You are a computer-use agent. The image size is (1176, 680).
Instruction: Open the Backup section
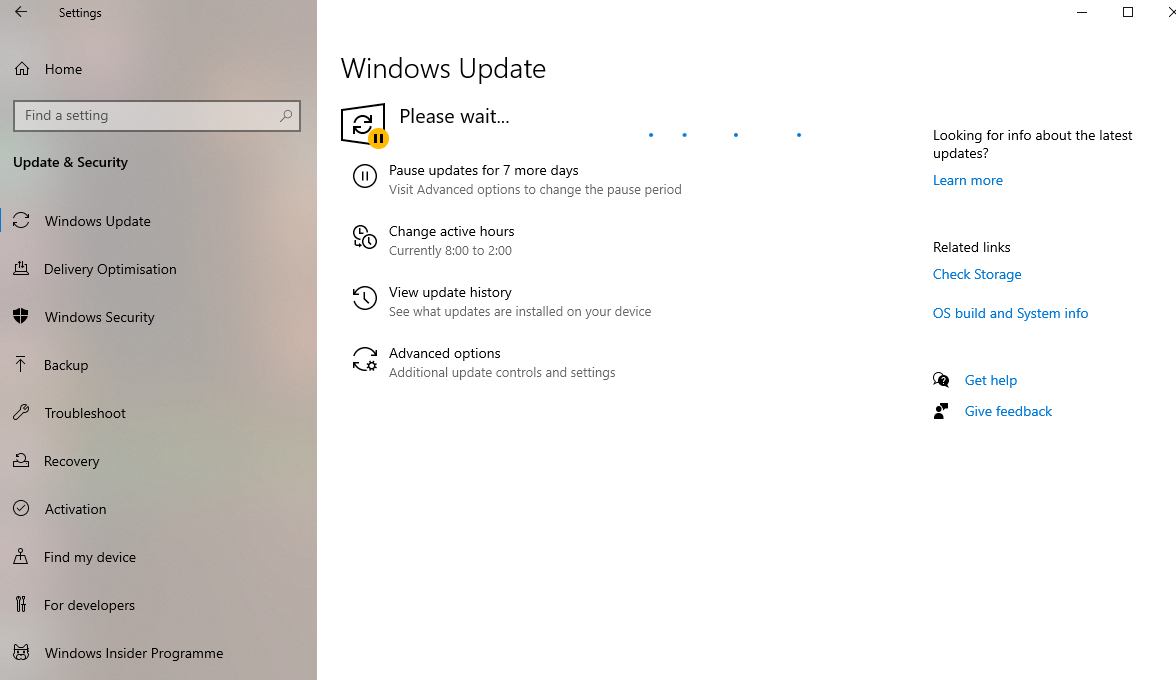click(66, 365)
